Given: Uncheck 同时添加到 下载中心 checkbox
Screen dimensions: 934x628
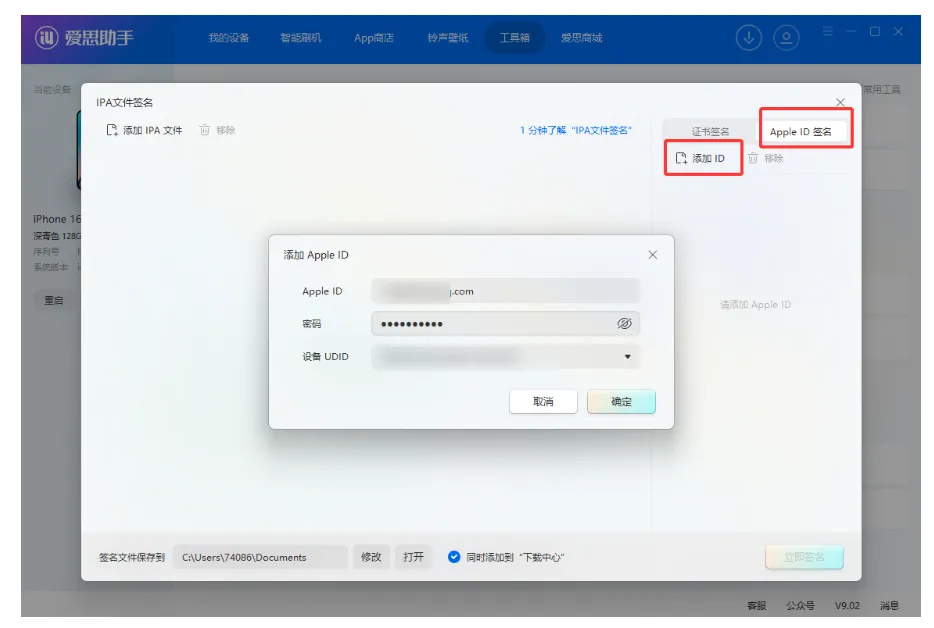Looking at the screenshot, I should point(454,557).
